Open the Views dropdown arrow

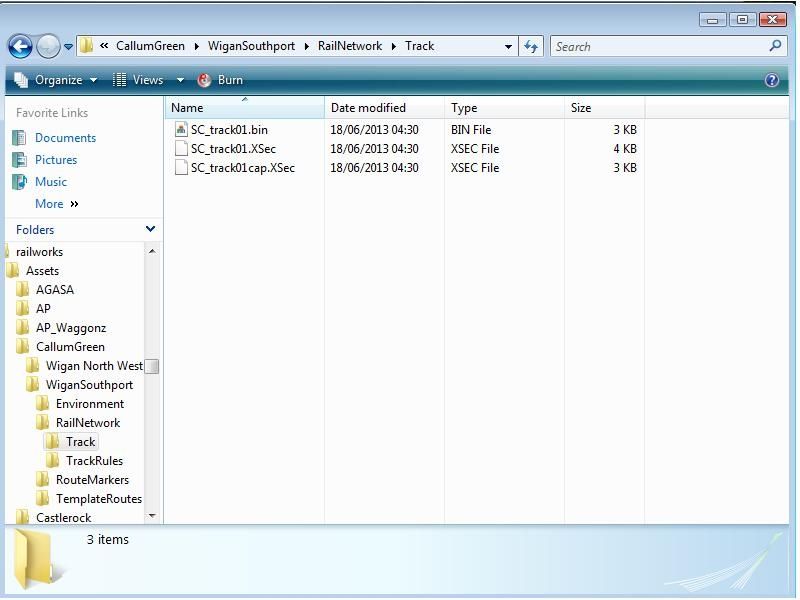(180, 80)
